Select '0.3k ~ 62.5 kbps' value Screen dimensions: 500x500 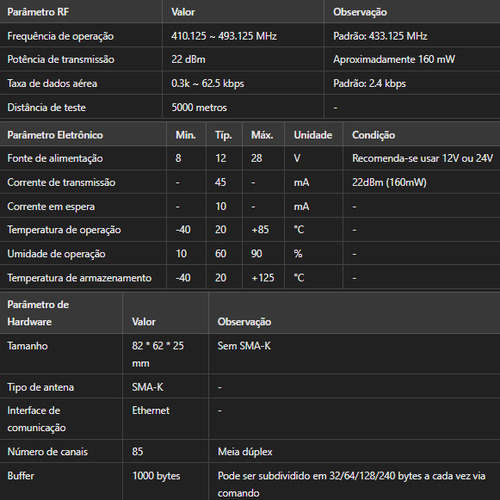(208, 83)
